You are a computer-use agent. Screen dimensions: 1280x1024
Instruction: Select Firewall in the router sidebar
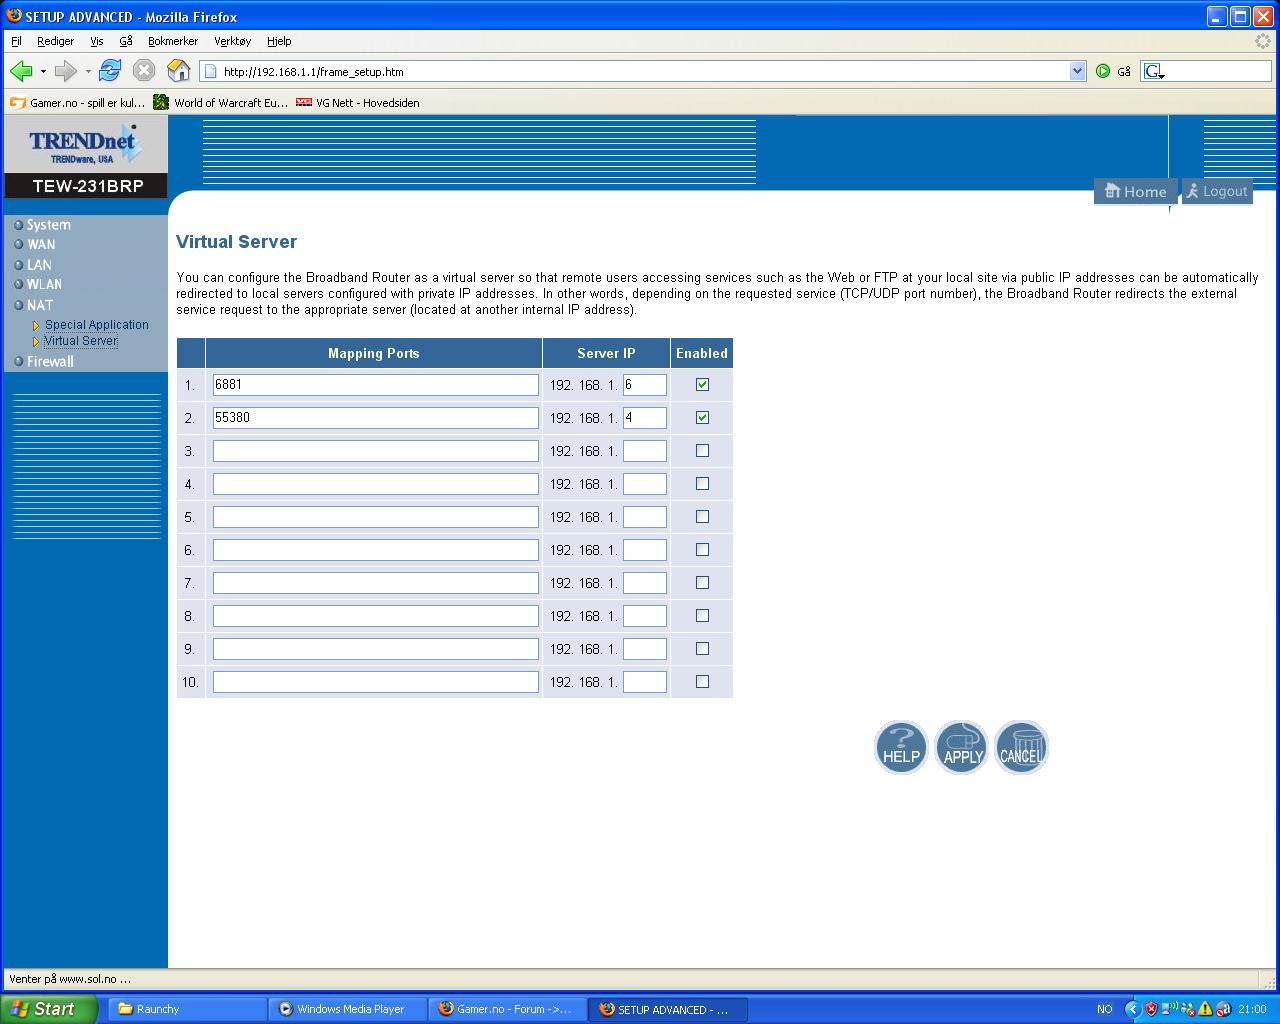[x=50, y=361]
